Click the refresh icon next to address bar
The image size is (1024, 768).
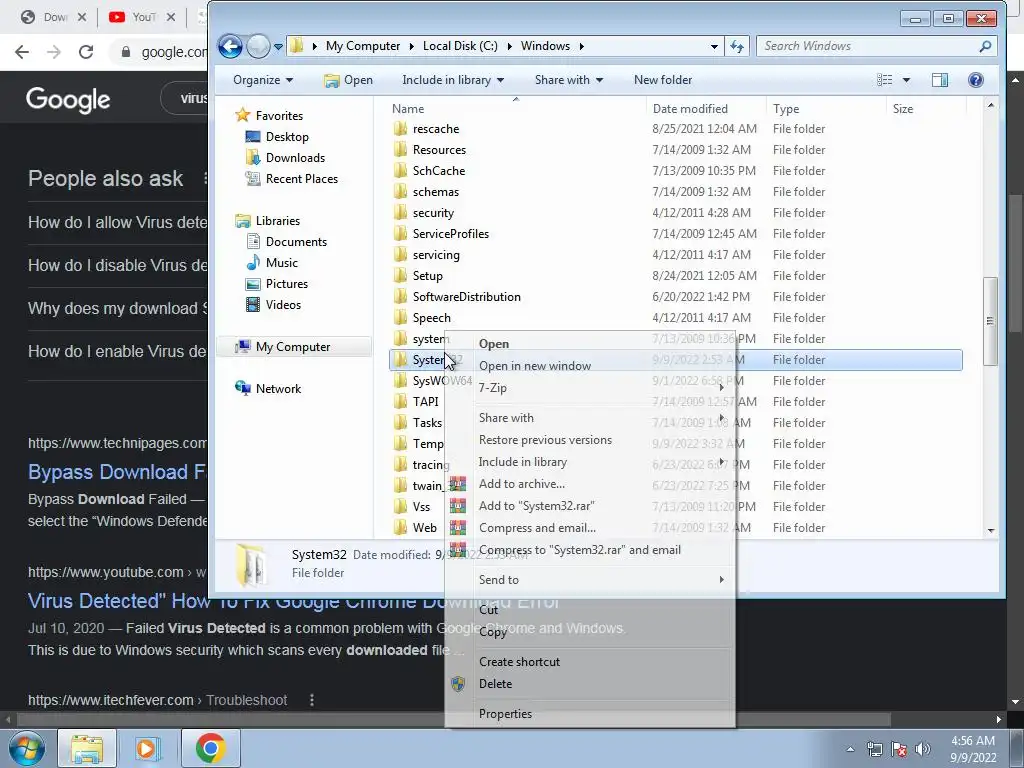point(737,46)
